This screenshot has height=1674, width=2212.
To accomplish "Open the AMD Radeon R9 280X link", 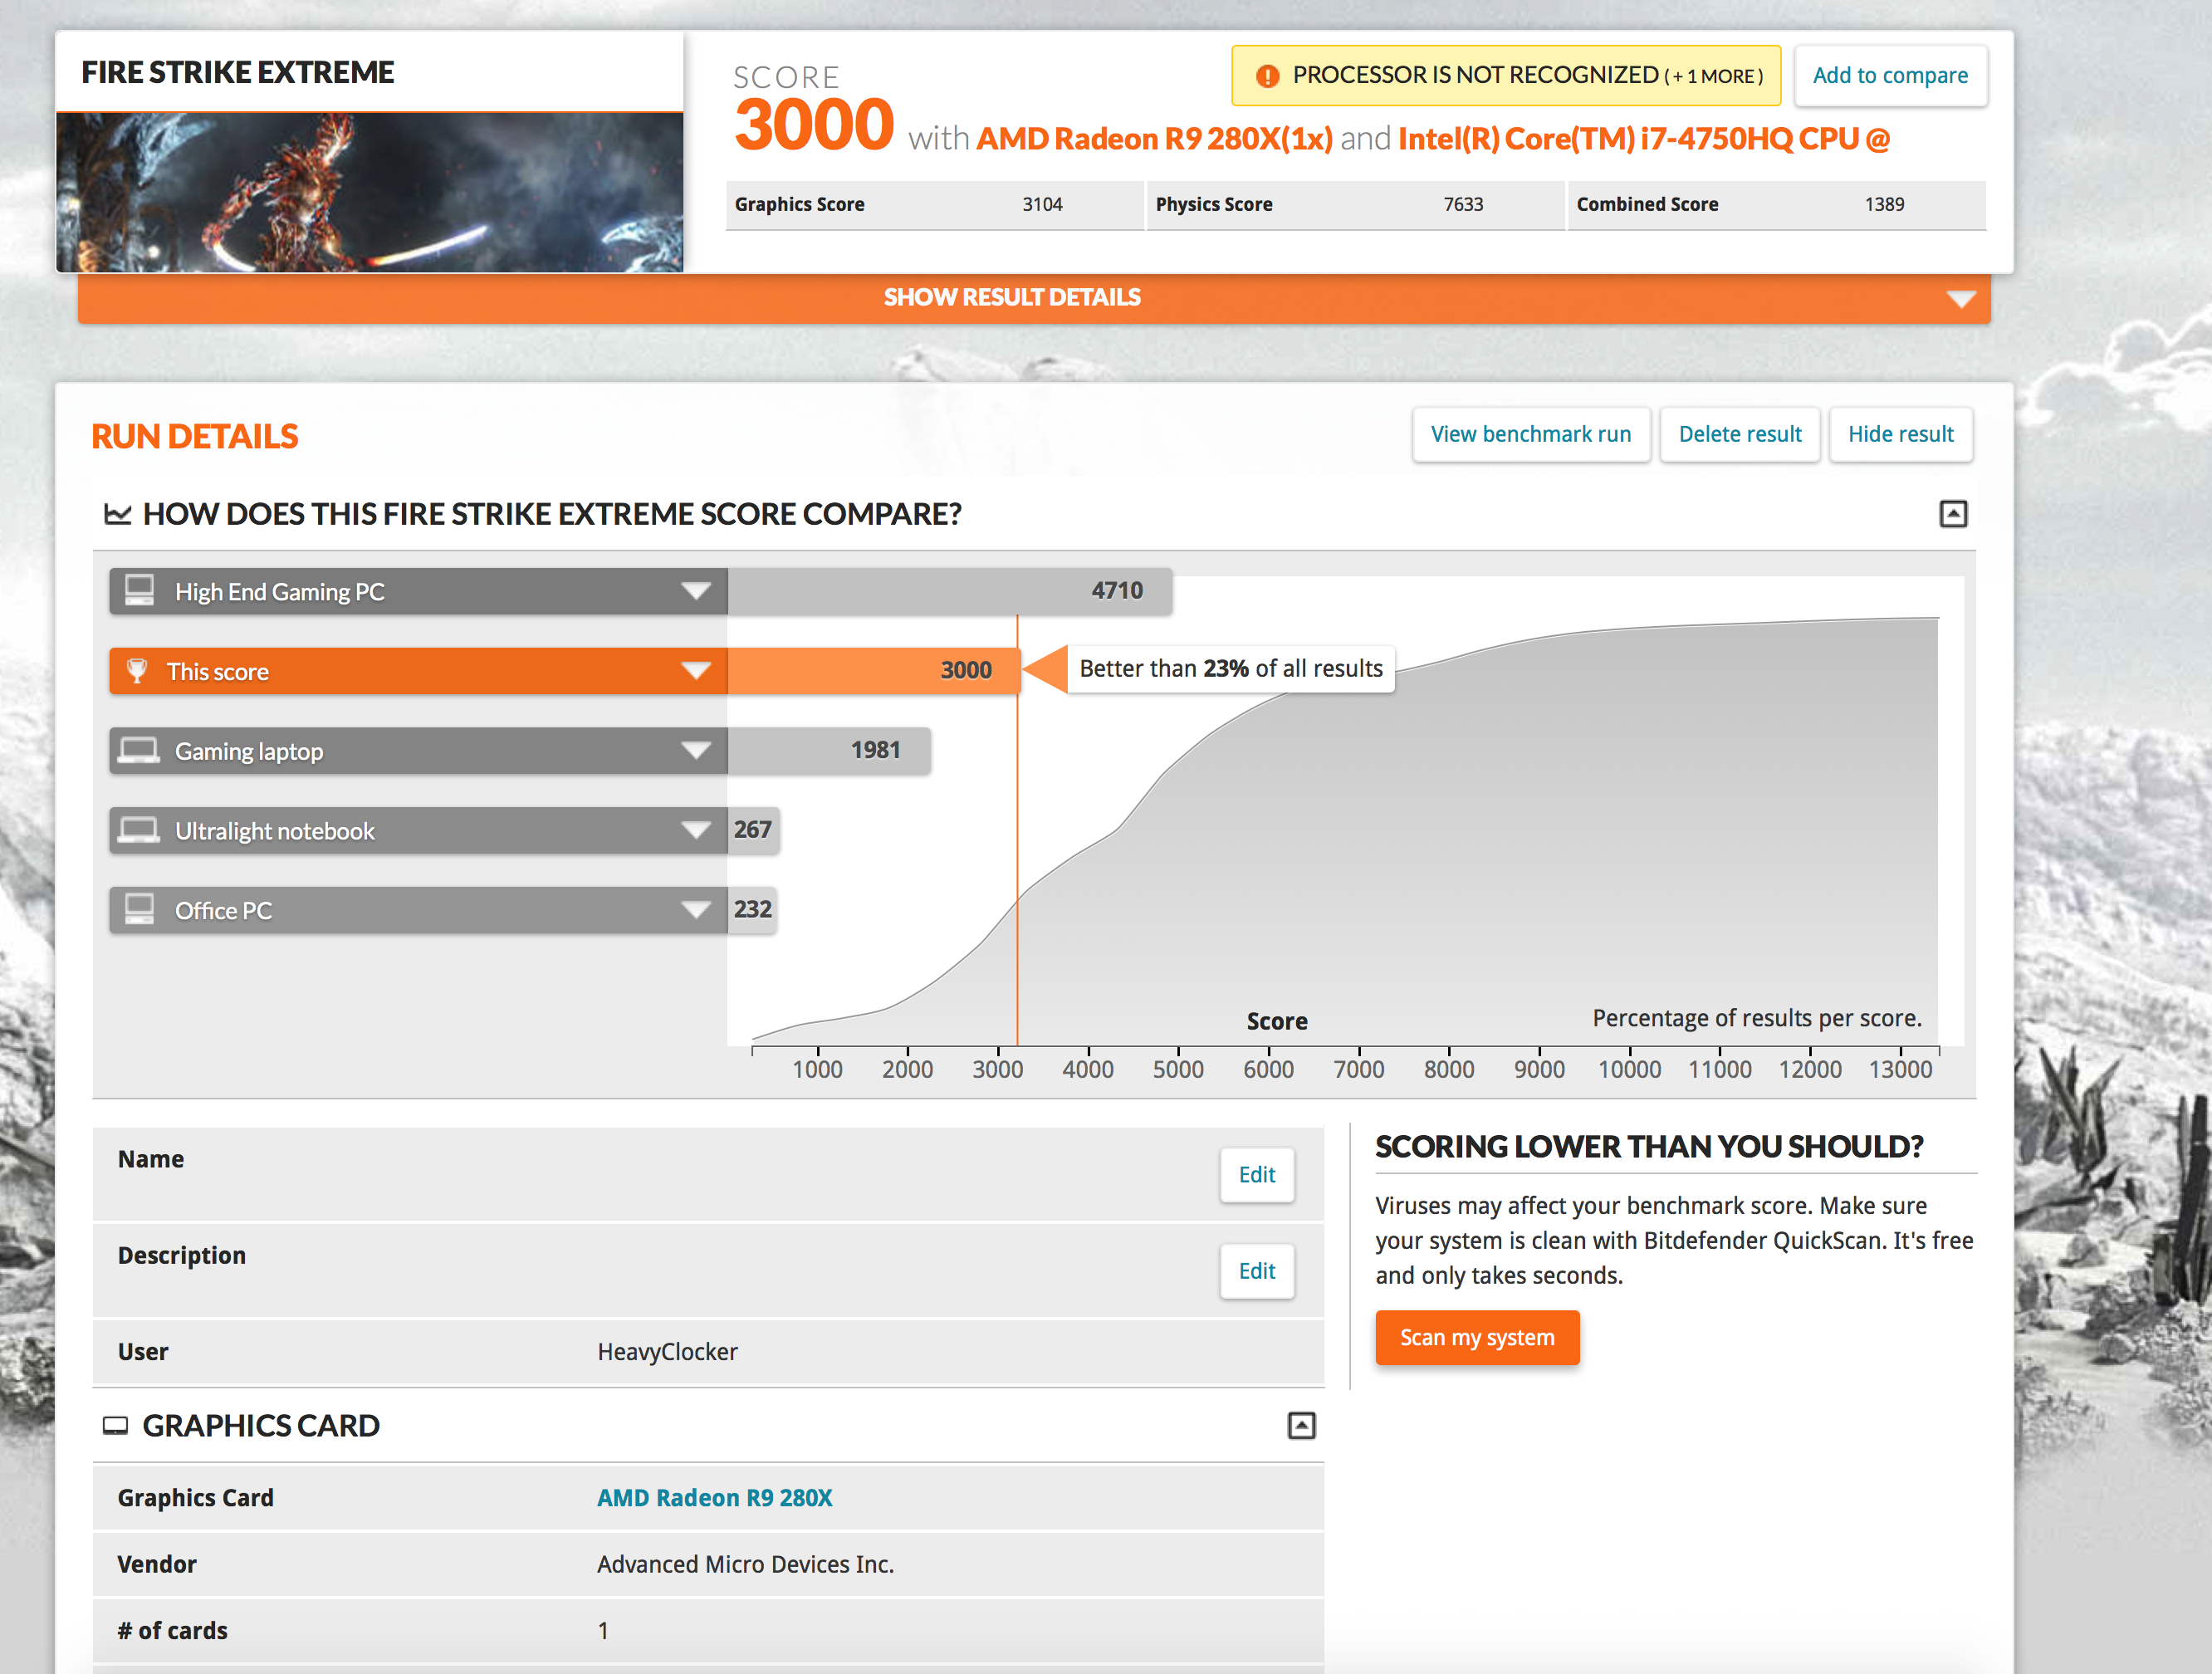I will click(x=714, y=1498).
